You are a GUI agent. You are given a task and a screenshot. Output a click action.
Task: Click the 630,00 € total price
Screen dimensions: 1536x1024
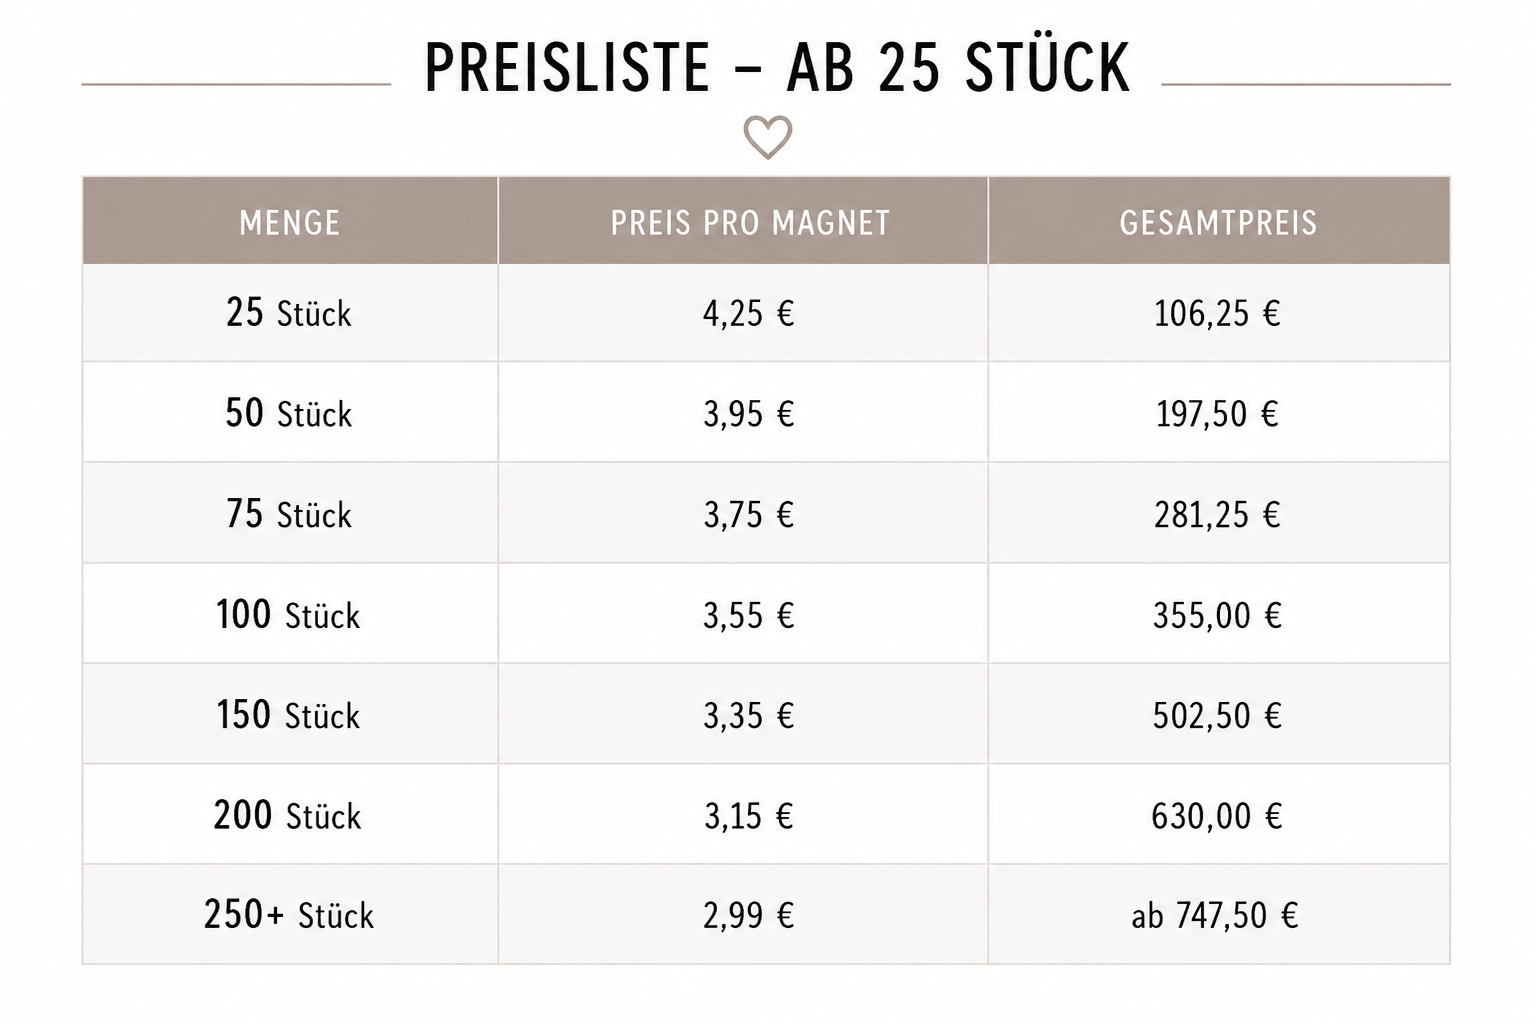1217,816
